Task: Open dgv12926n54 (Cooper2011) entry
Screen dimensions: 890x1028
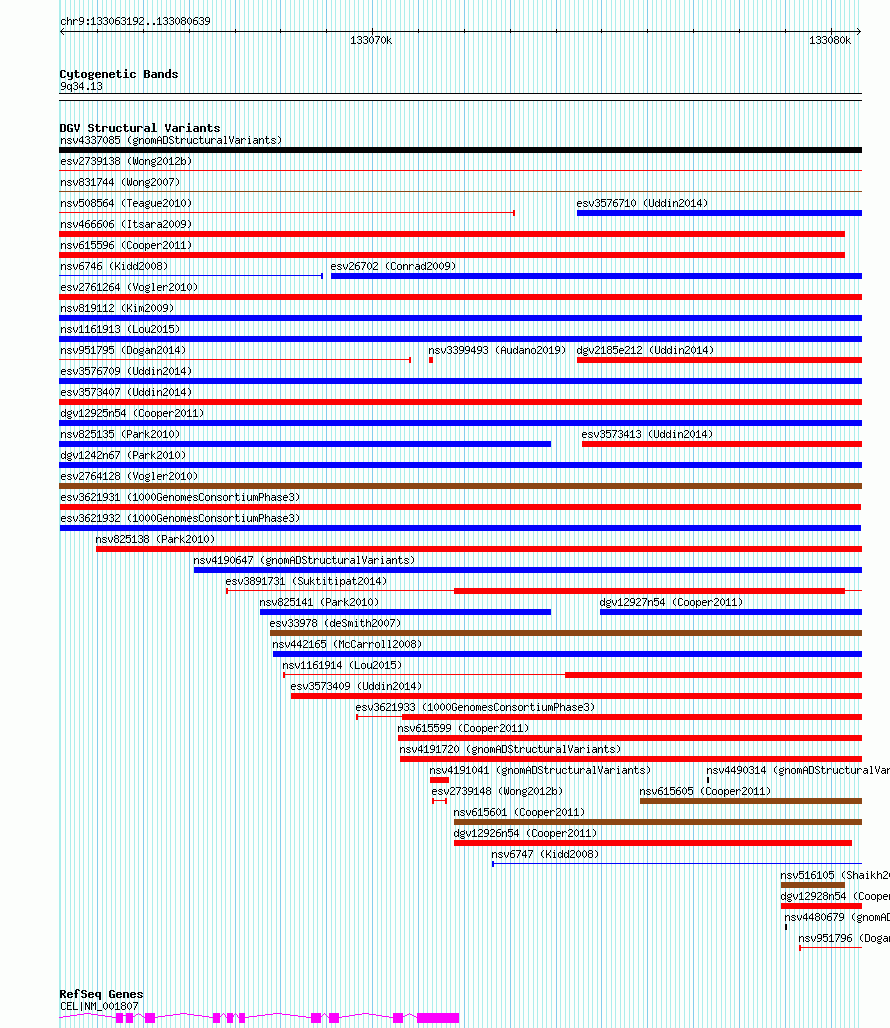Action: [x=526, y=833]
